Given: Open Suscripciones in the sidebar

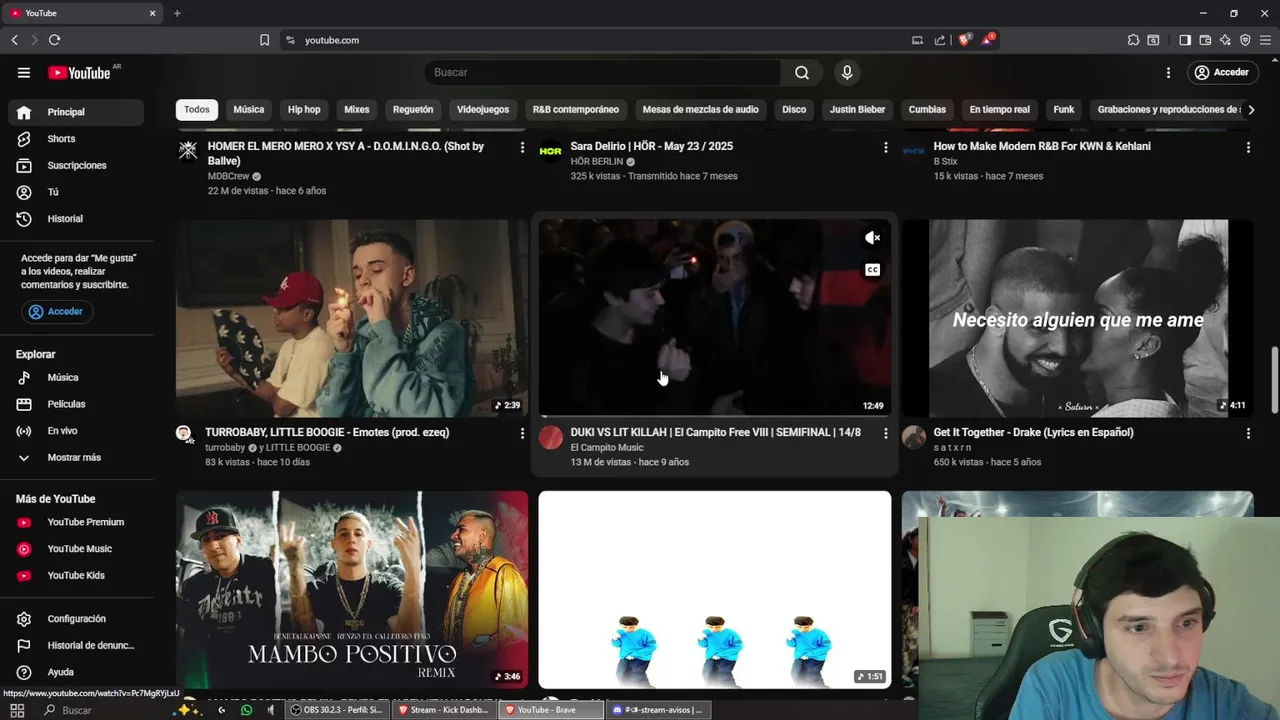Looking at the screenshot, I should (x=76, y=165).
